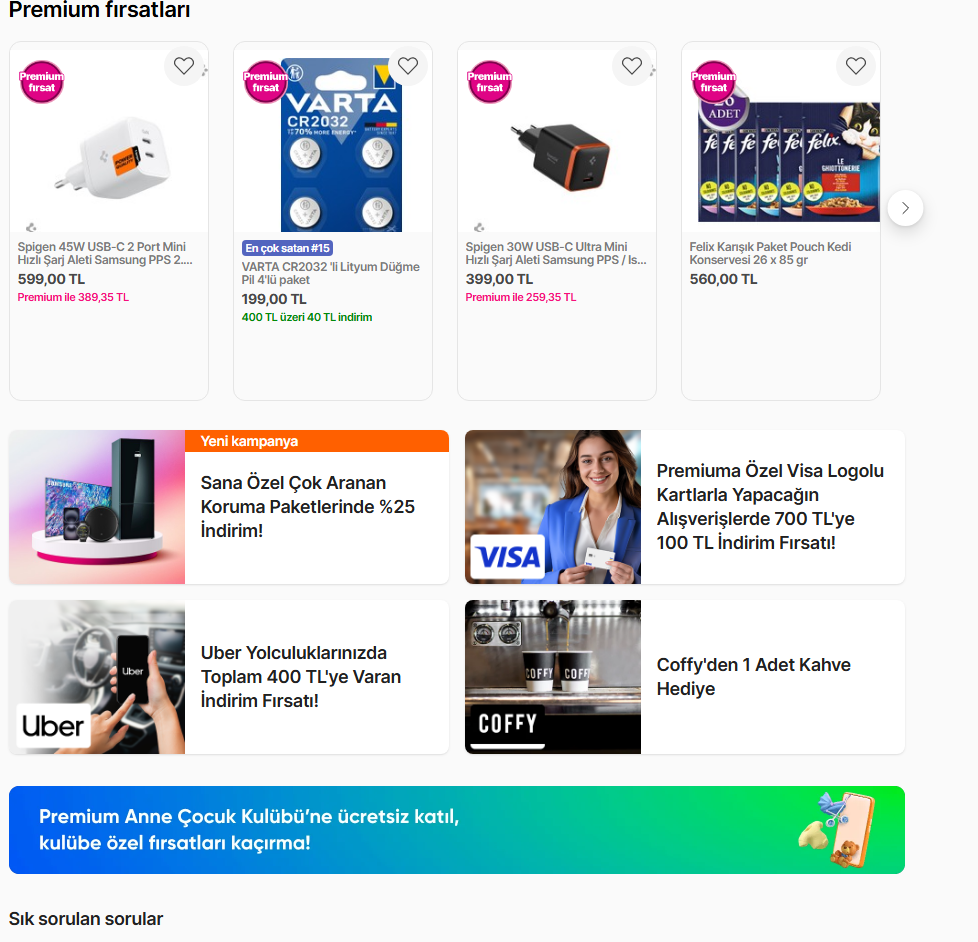Click Premium fırsat badge on Spigen 45W
Image resolution: width=978 pixels, height=942 pixels.
click(x=42, y=82)
